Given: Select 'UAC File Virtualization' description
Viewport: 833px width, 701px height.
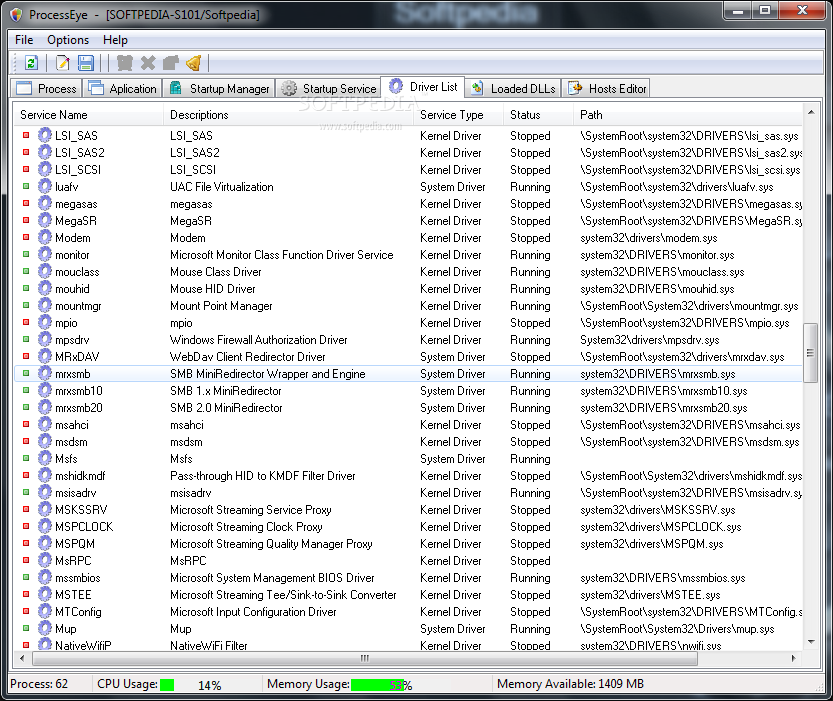Looking at the screenshot, I should [x=222, y=187].
